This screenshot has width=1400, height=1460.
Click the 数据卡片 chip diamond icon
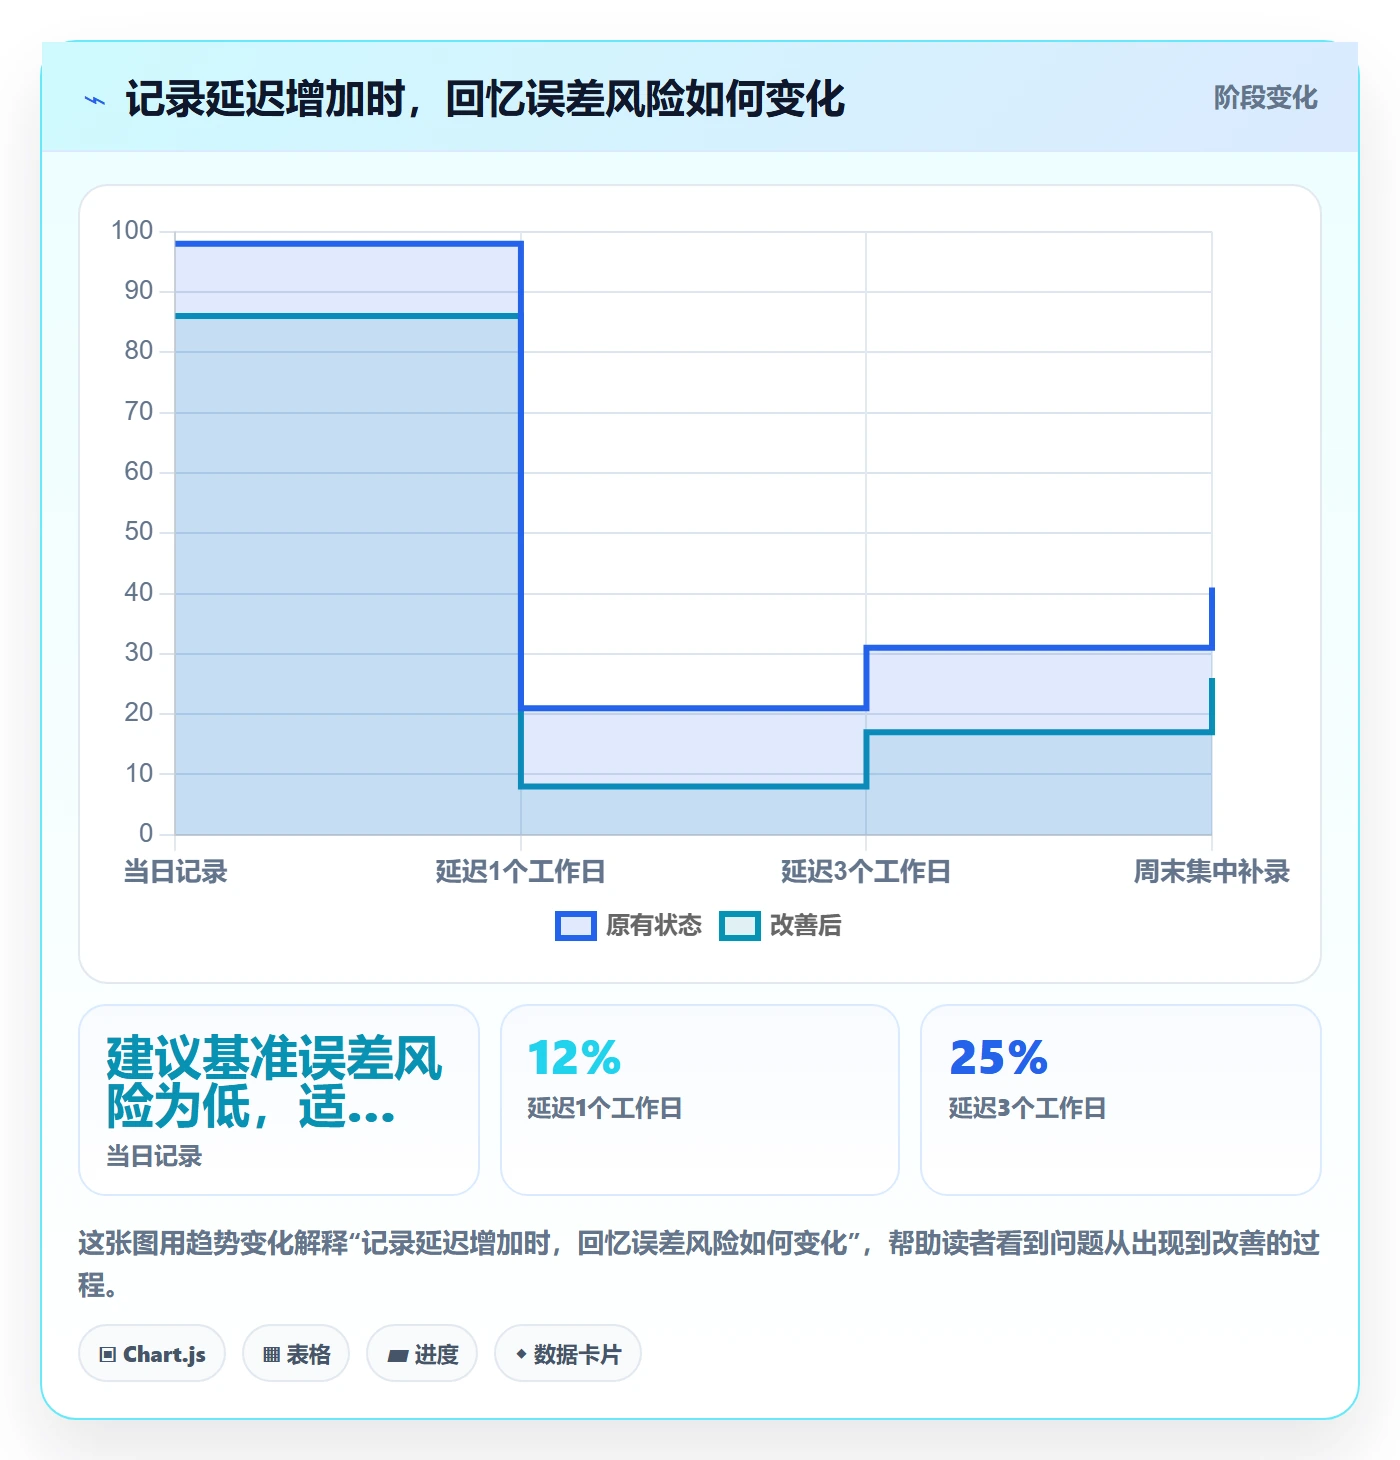click(521, 1354)
